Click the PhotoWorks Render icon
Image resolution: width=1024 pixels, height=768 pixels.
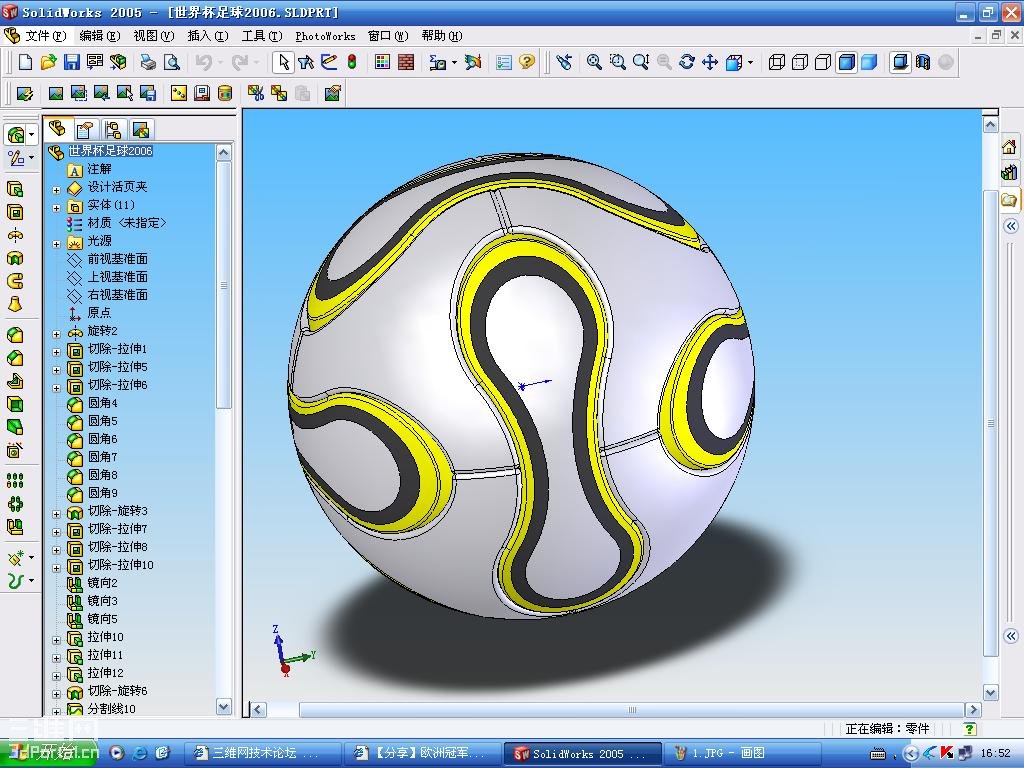tap(56, 93)
